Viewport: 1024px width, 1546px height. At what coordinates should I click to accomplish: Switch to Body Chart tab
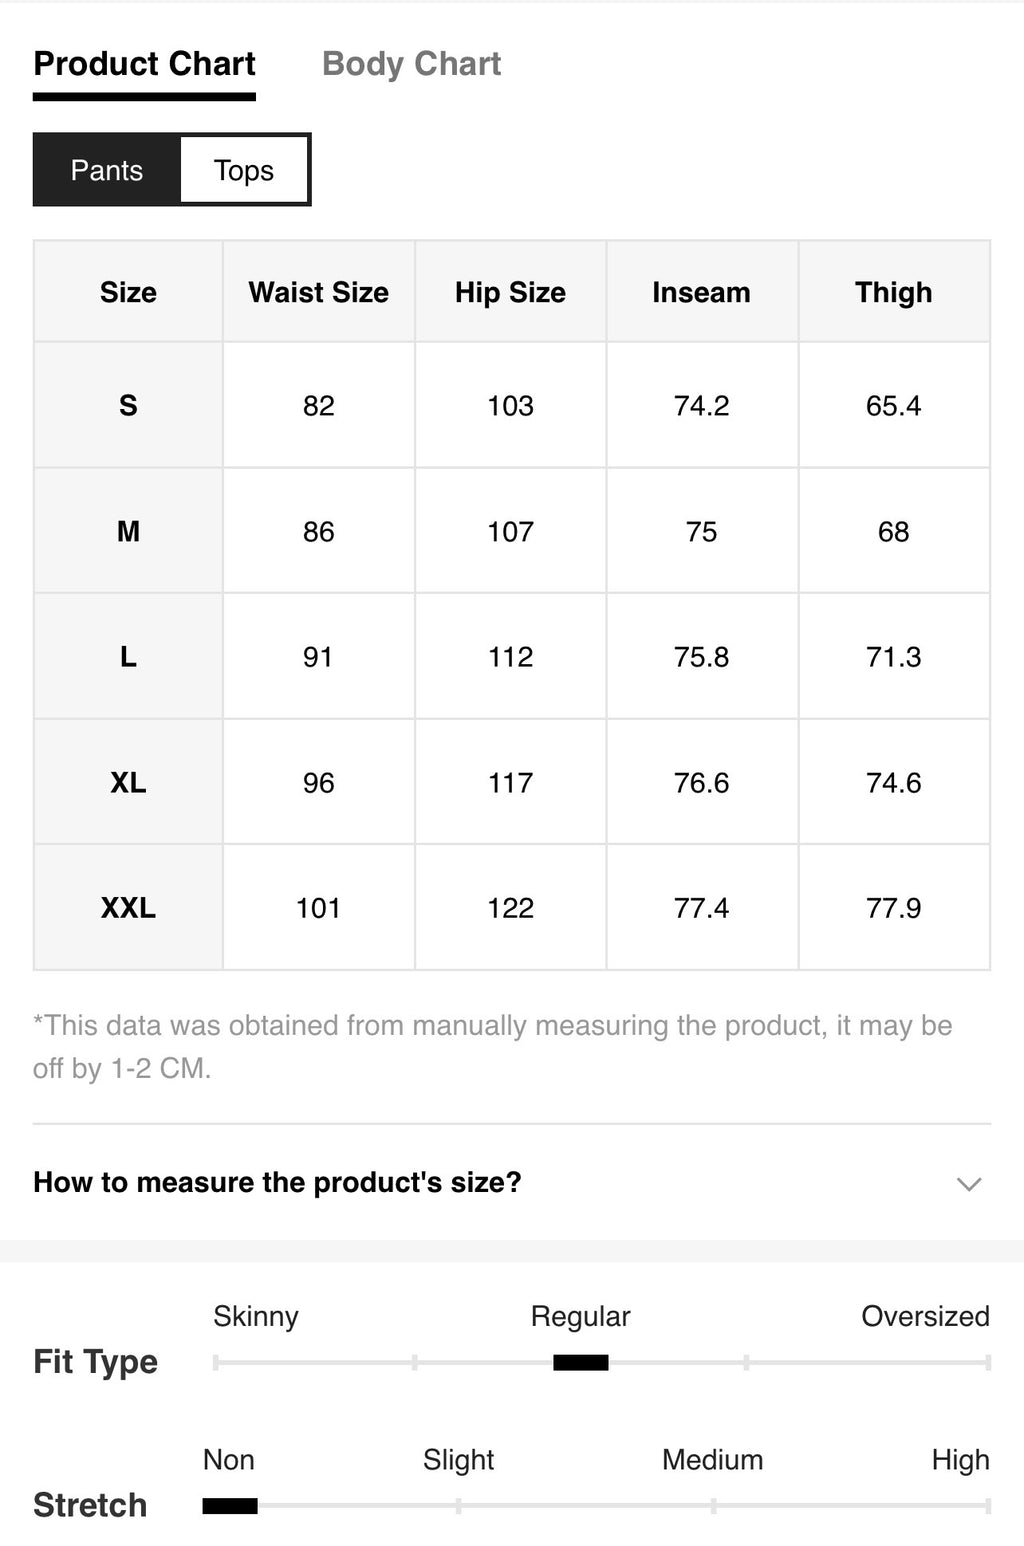click(411, 64)
